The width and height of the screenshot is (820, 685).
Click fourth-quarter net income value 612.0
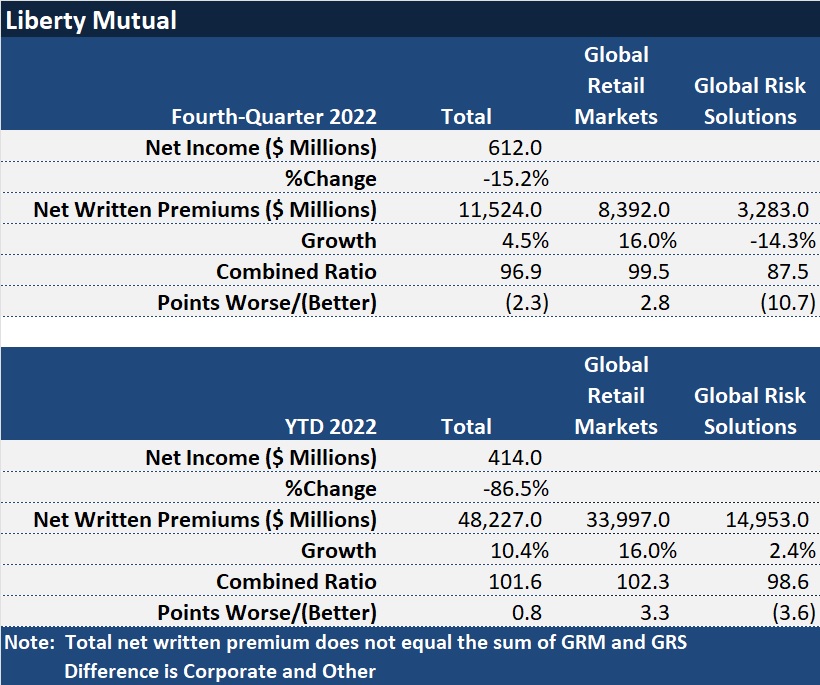[516, 148]
